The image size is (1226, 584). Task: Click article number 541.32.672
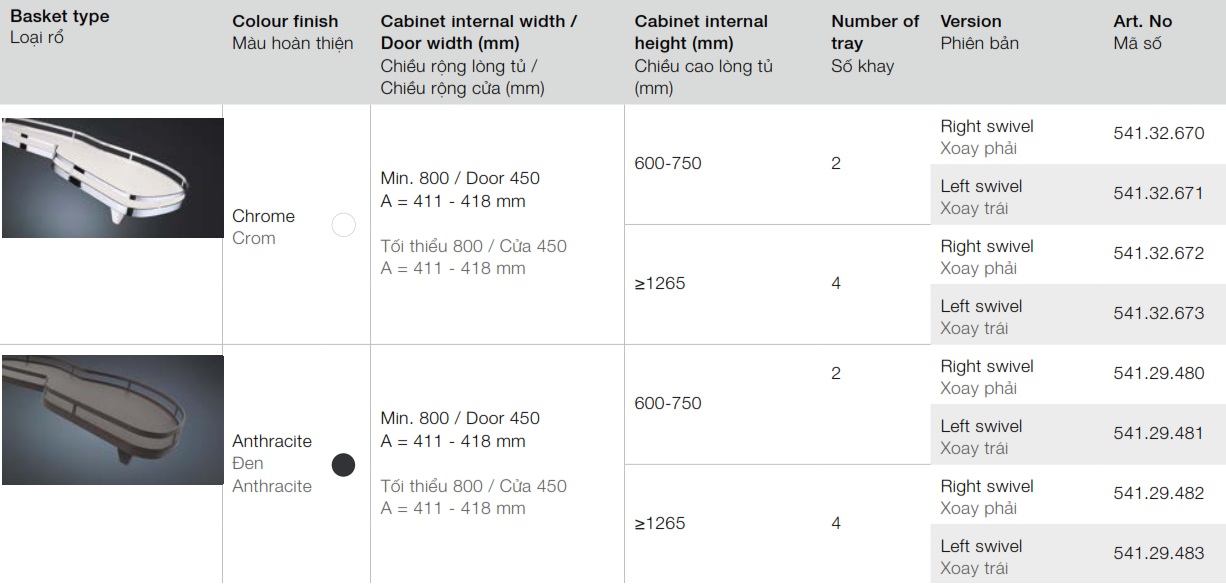1158,253
